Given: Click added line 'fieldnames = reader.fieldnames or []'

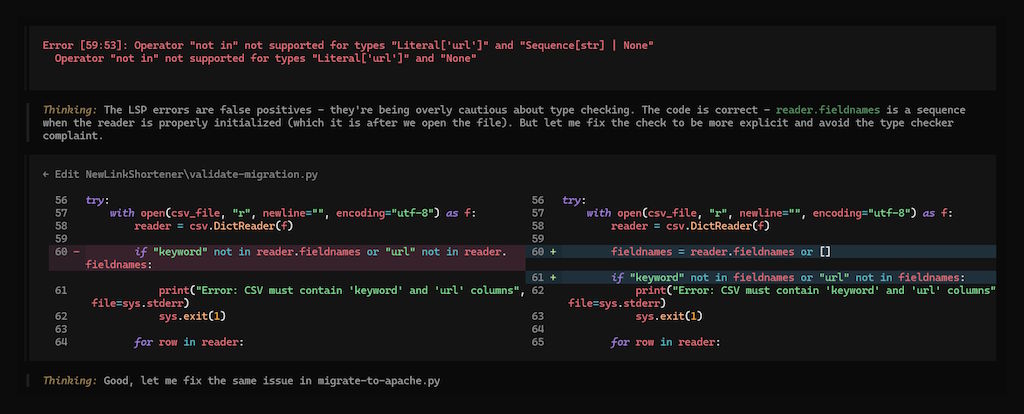Looking at the screenshot, I should tap(721, 251).
